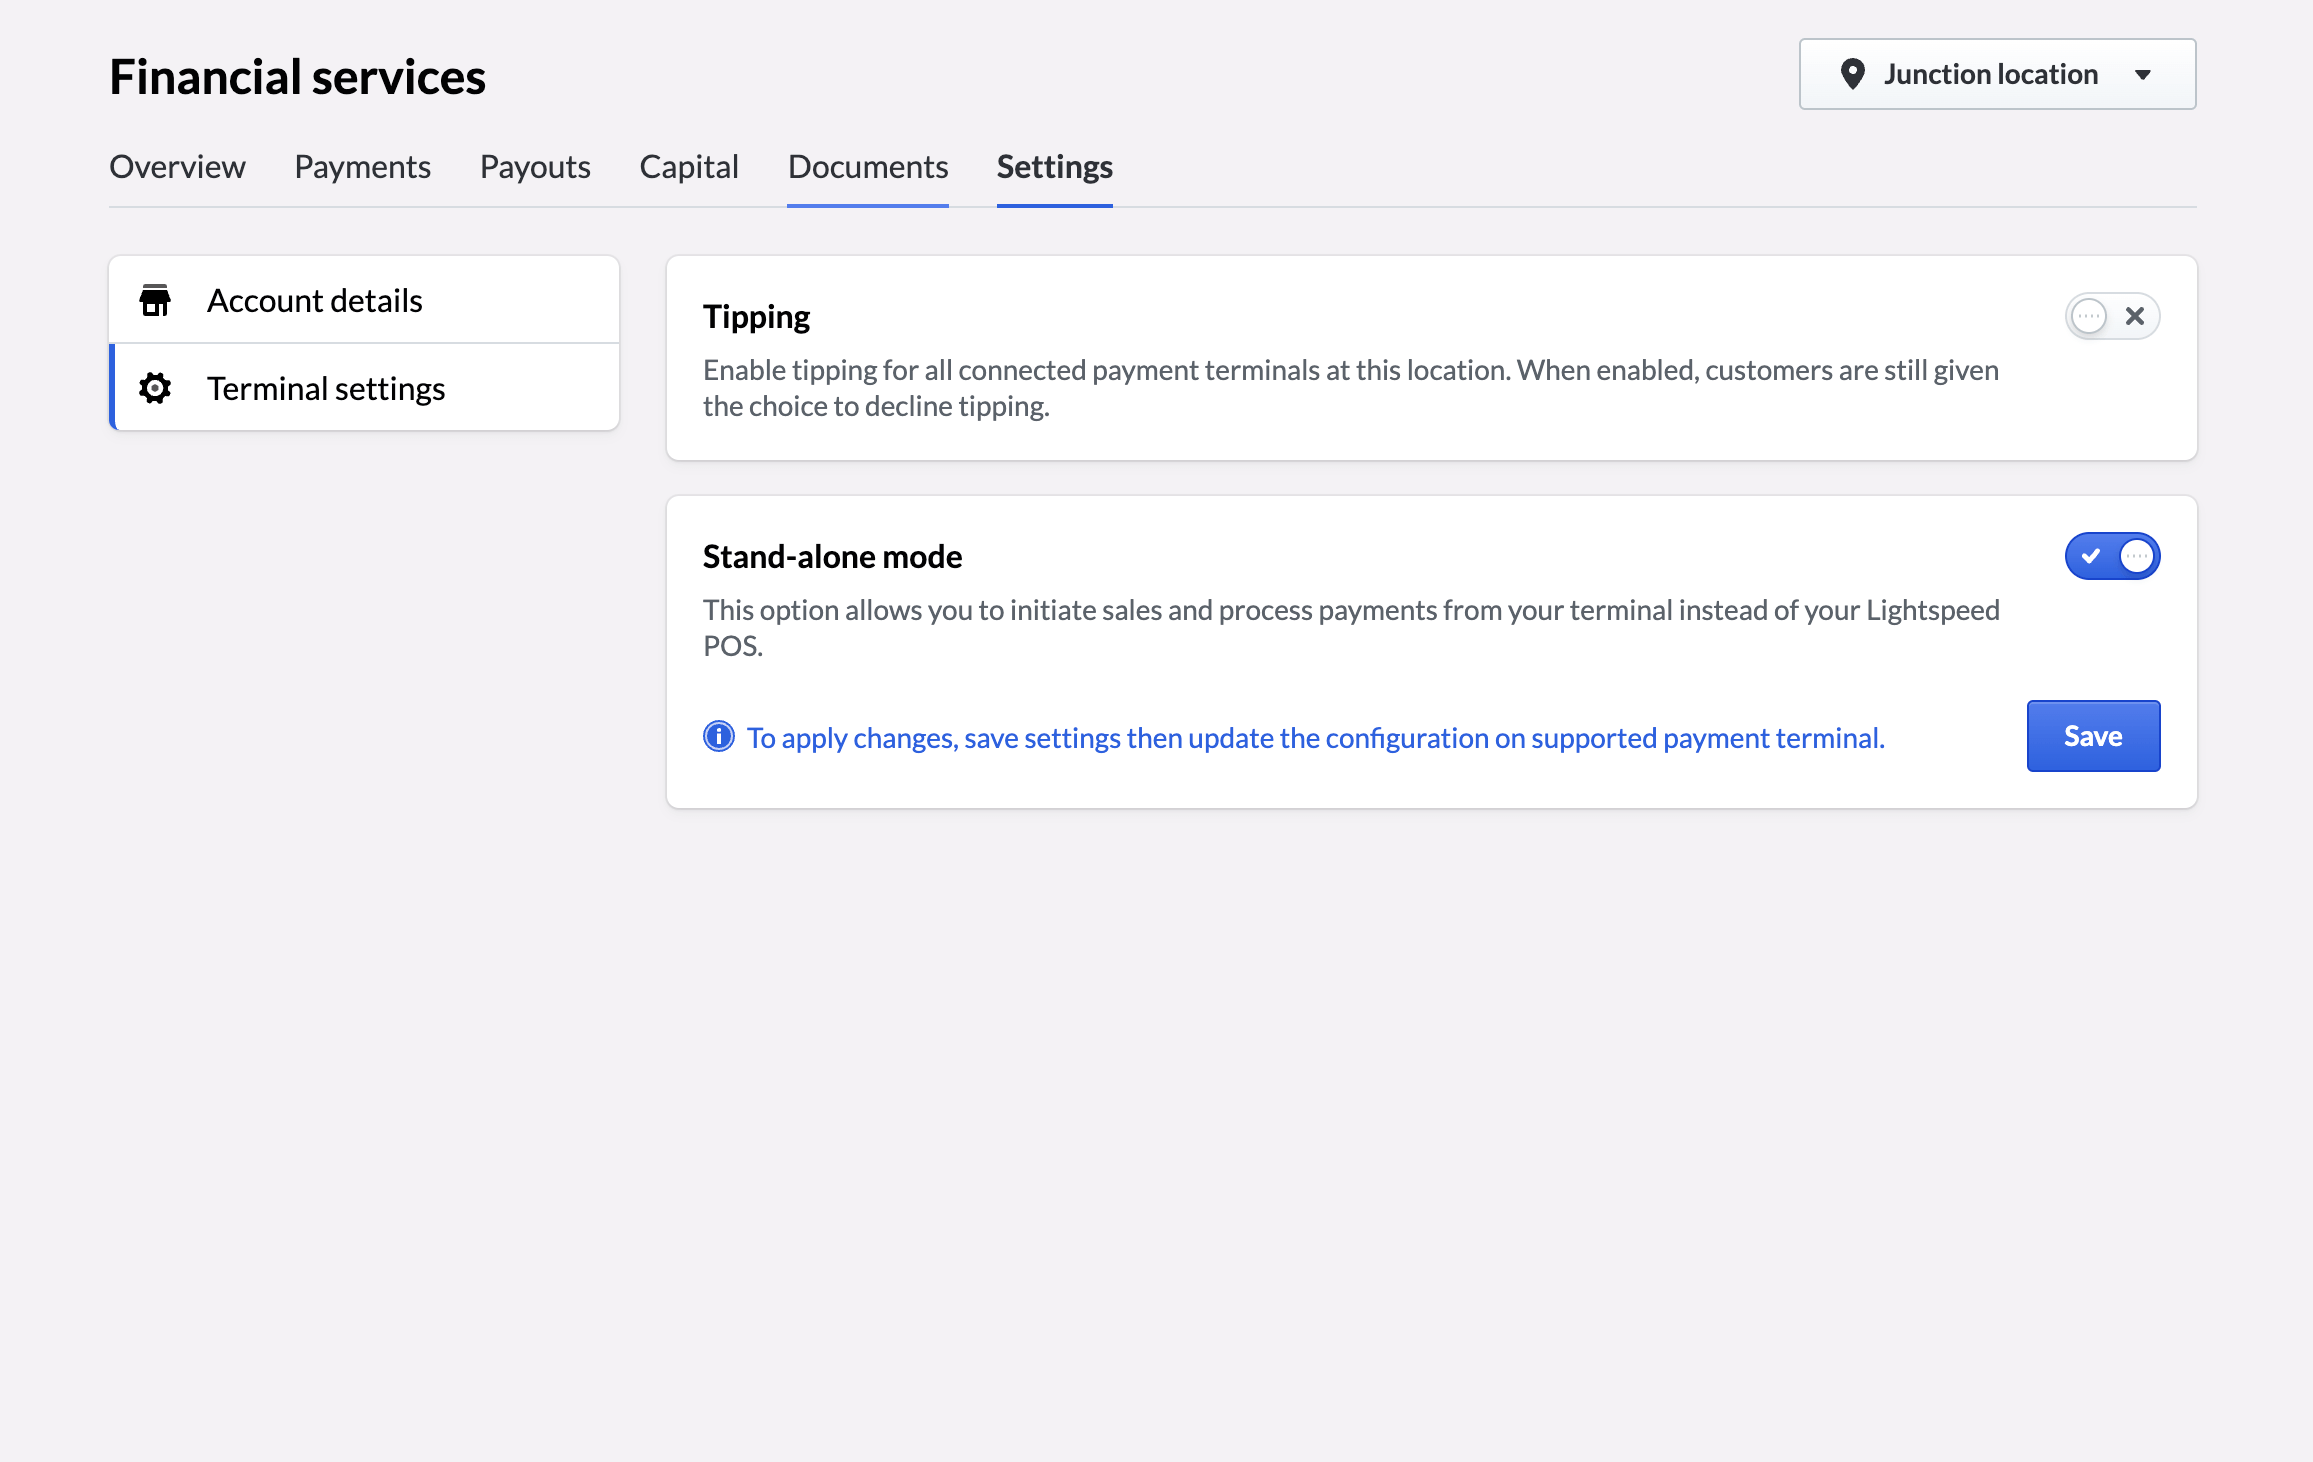
Task: Click the 'Enable tipping for all connected' description
Action: point(1350,388)
